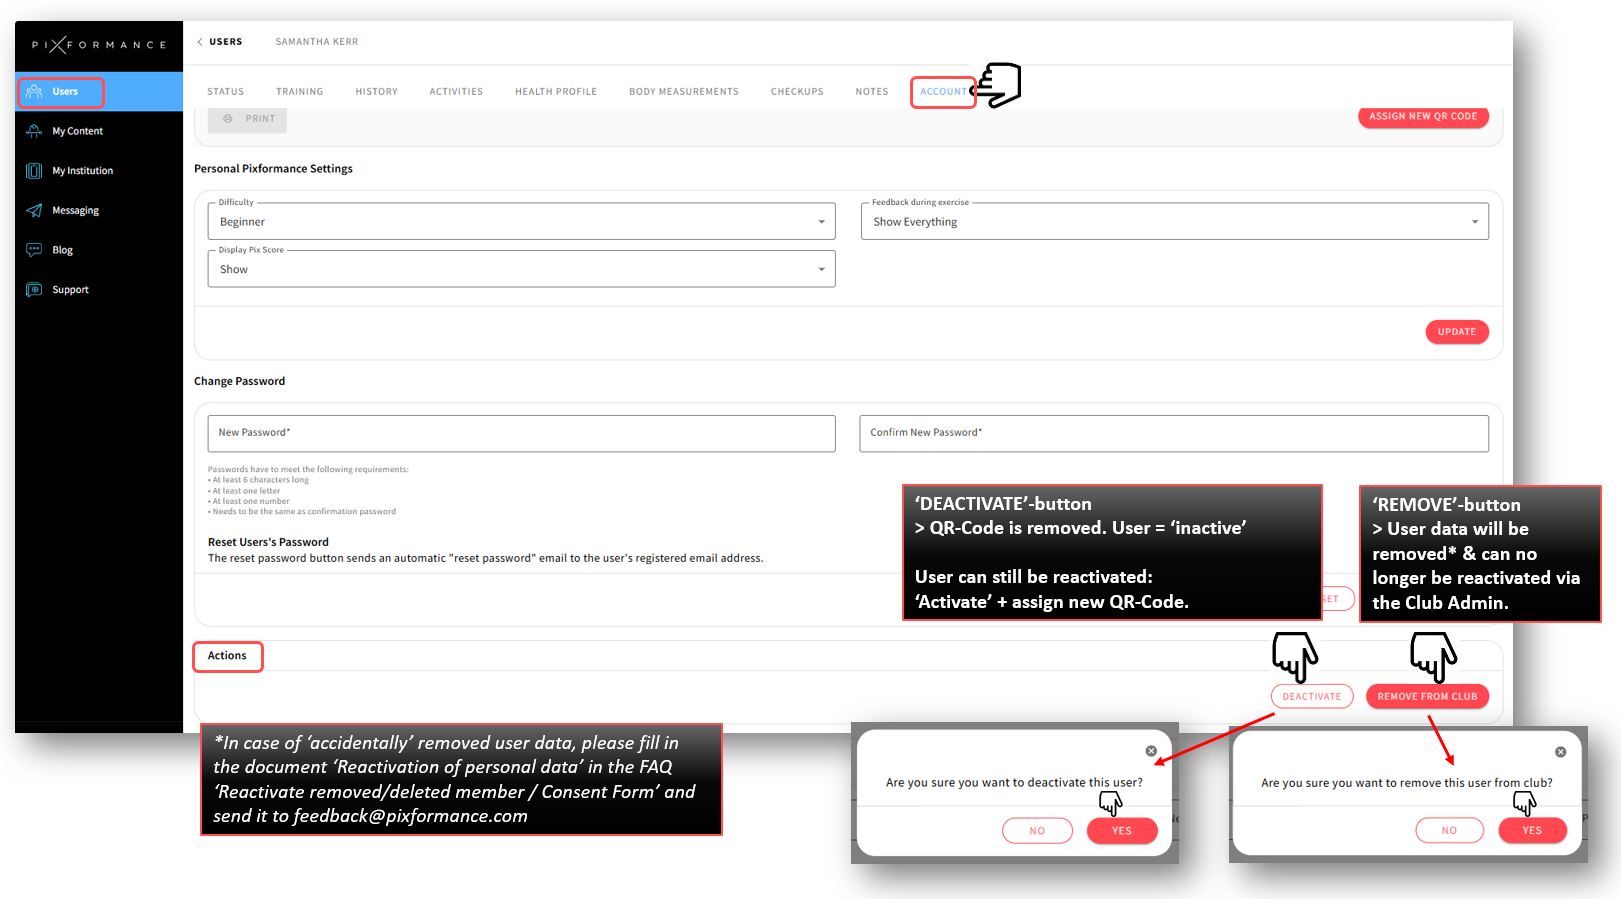Choose No in remove user dialog
The width and height of the screenshot is (1621, 899).
click(x=1449, y=831)
